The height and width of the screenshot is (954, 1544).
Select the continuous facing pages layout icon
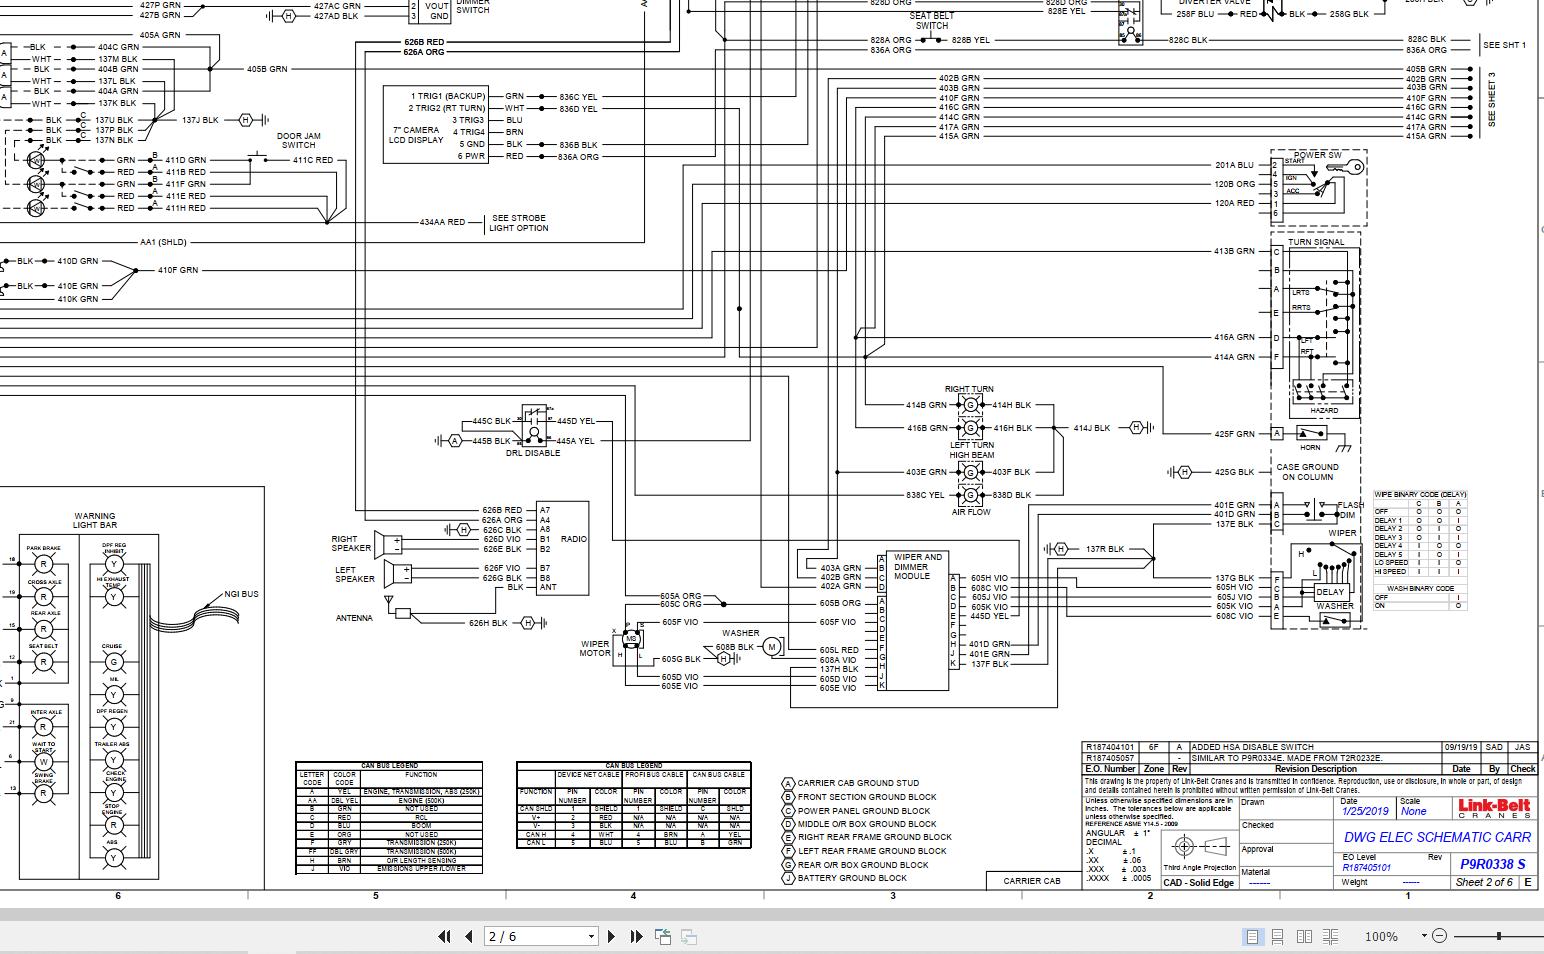click(x=1330, y=936)
